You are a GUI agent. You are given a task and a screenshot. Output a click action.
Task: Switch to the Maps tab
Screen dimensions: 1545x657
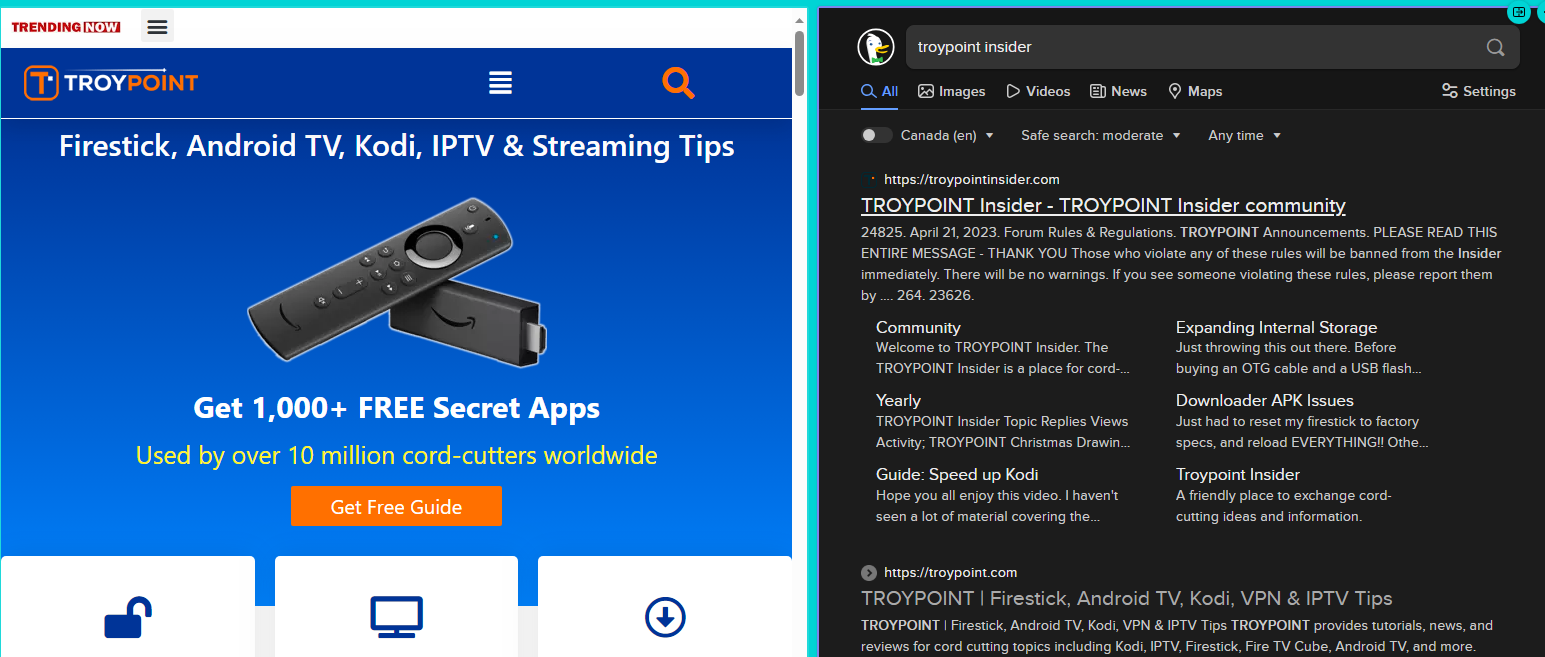click(1195, 91)
